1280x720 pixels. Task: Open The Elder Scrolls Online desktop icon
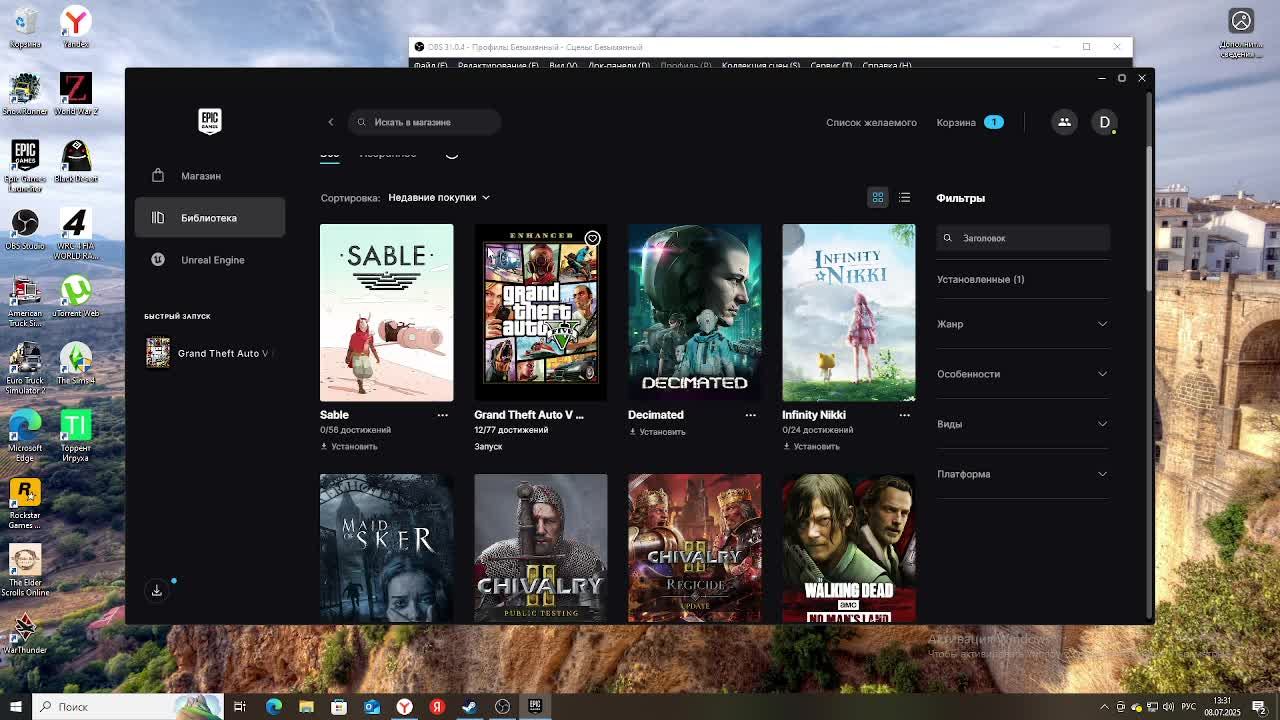point(25,571)
